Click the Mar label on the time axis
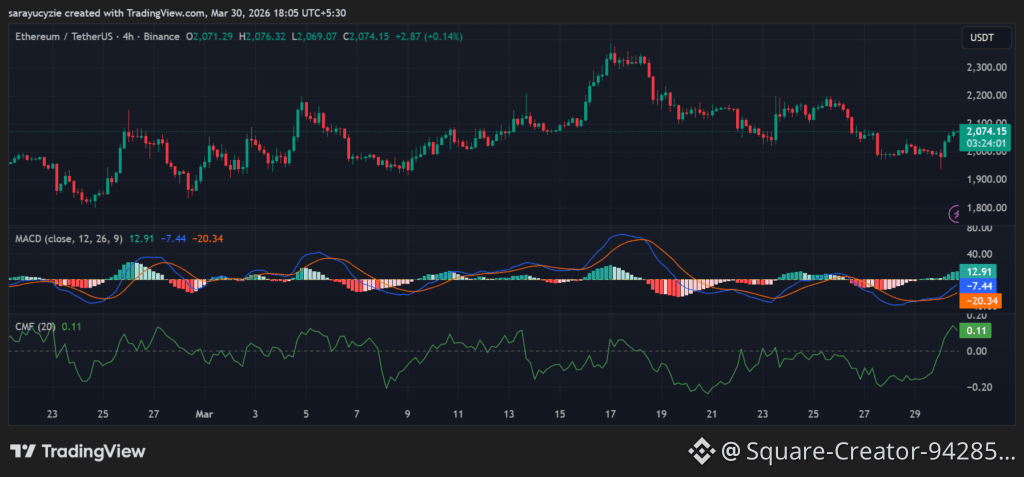Screen dimensions: 1024x477 tap(205, 414)
